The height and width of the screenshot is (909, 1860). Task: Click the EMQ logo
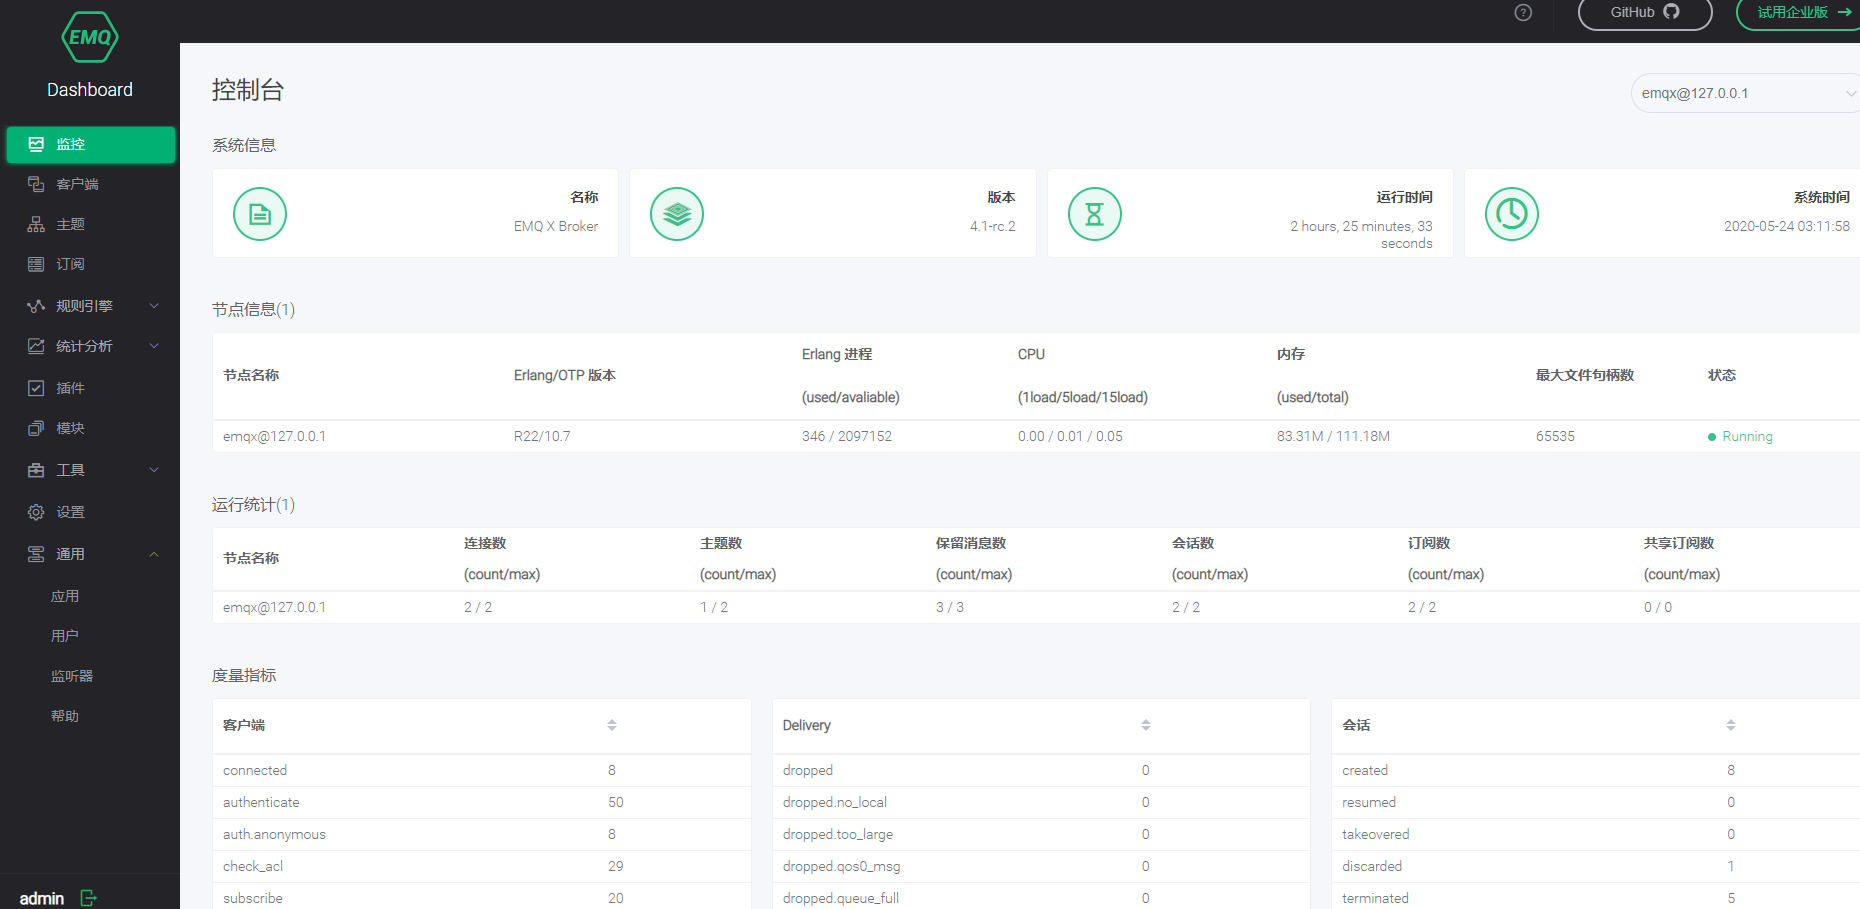tap(90, 37)
